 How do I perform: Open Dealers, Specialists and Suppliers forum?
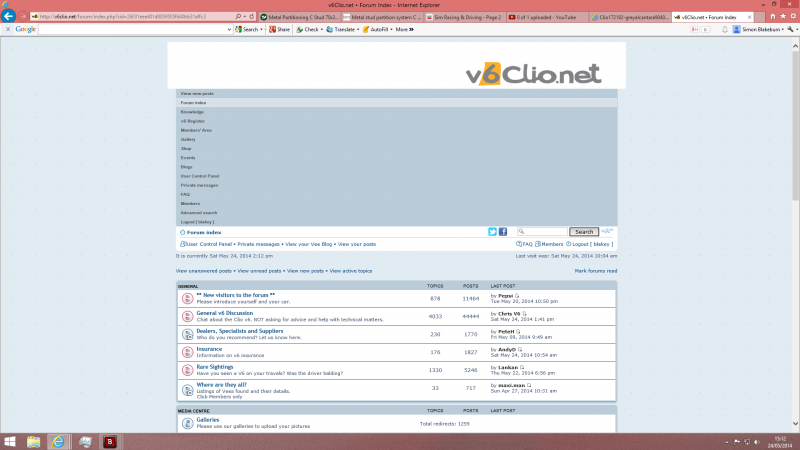(240, 331)
